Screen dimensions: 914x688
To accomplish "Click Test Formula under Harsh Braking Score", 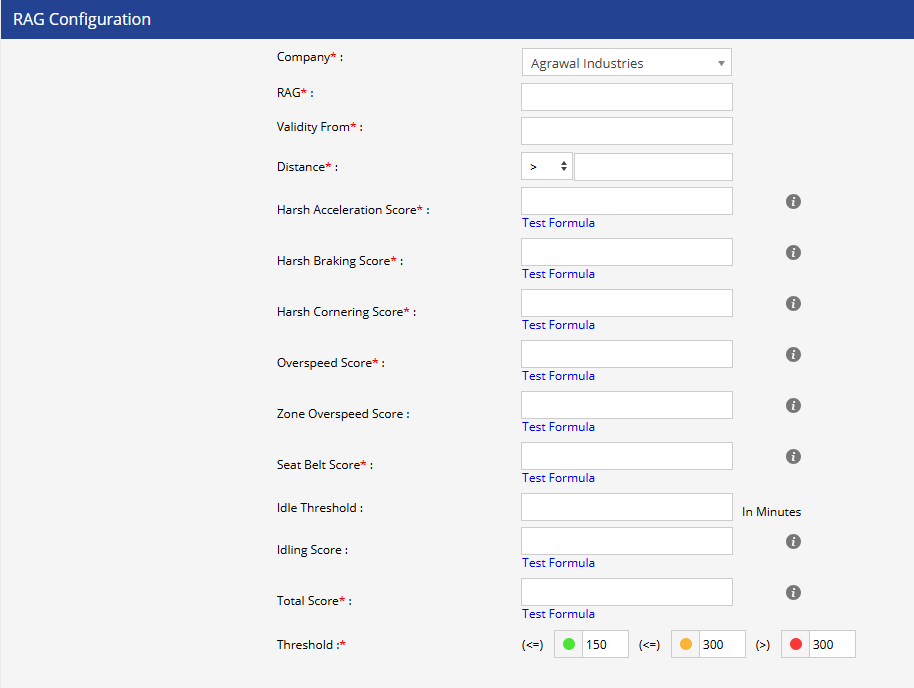I will (558, 274).
